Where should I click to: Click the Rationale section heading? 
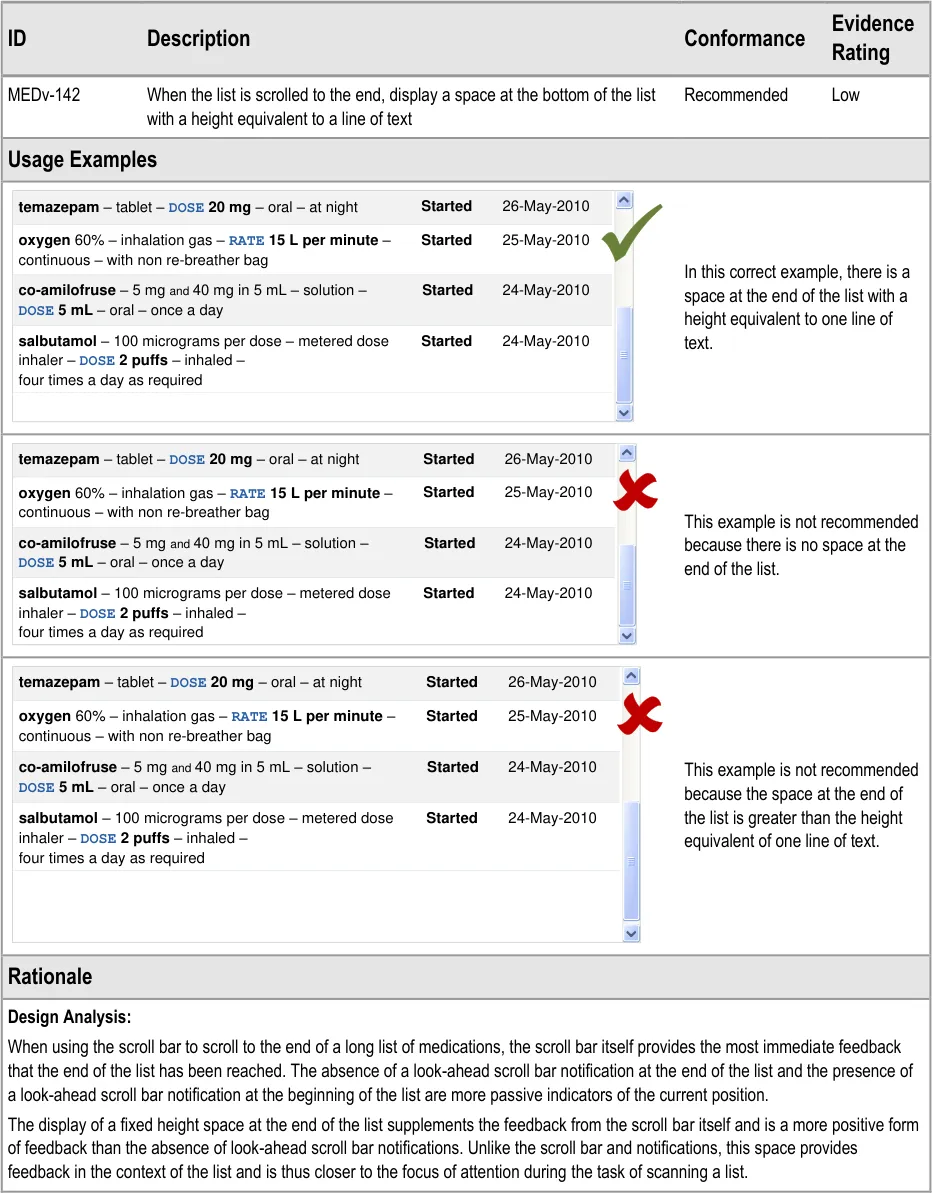(x=50, y=977)
